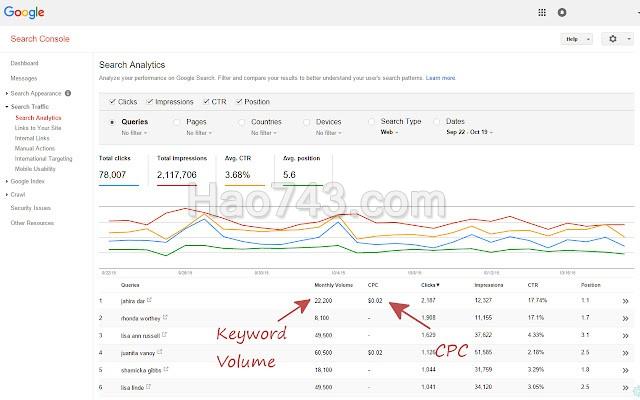This screenshot has width=640, height=400.
Task: Open Internal Links in sidebar
Action: click(x=32, y=138)
